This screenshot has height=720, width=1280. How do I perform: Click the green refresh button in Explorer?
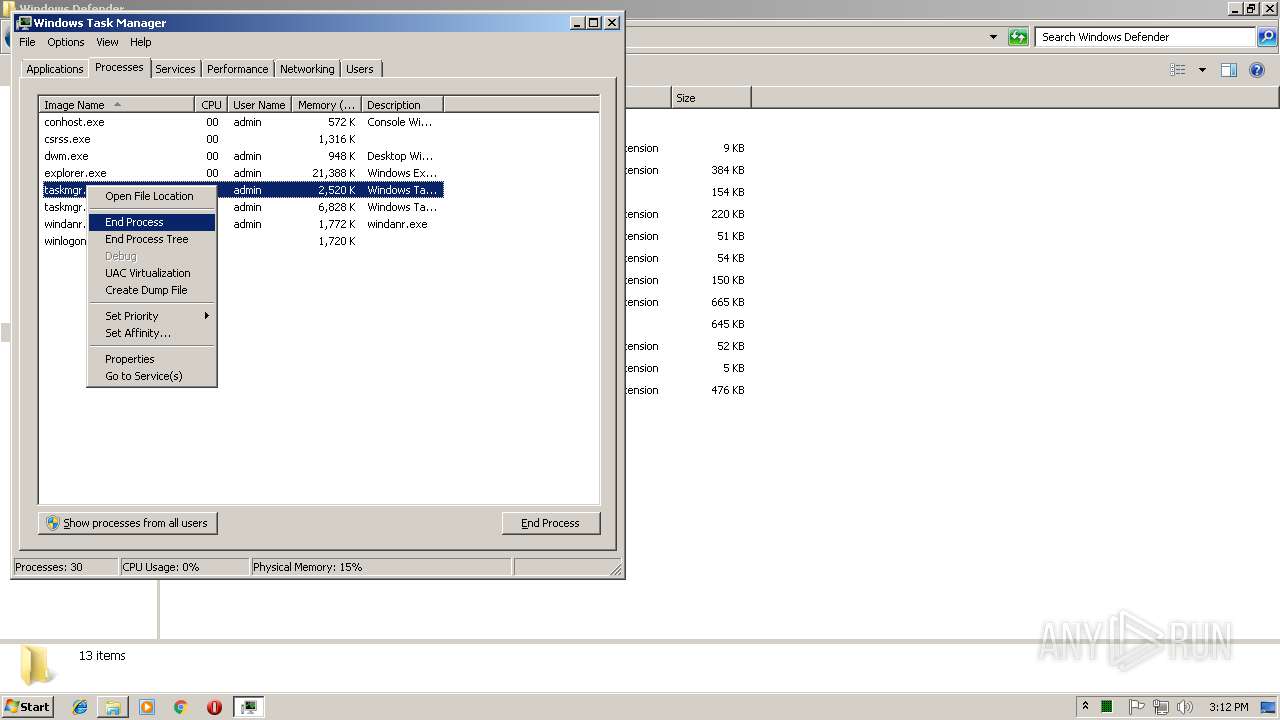pos(1018,37)
